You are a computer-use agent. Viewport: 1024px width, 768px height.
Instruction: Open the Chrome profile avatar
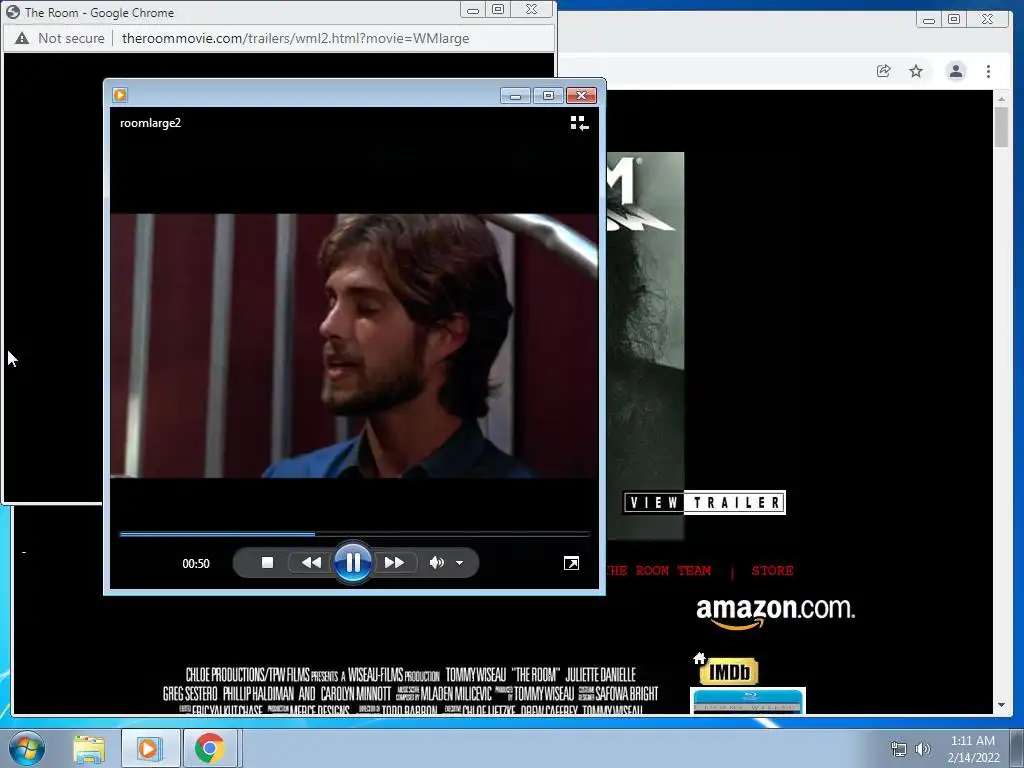(956, 71)
